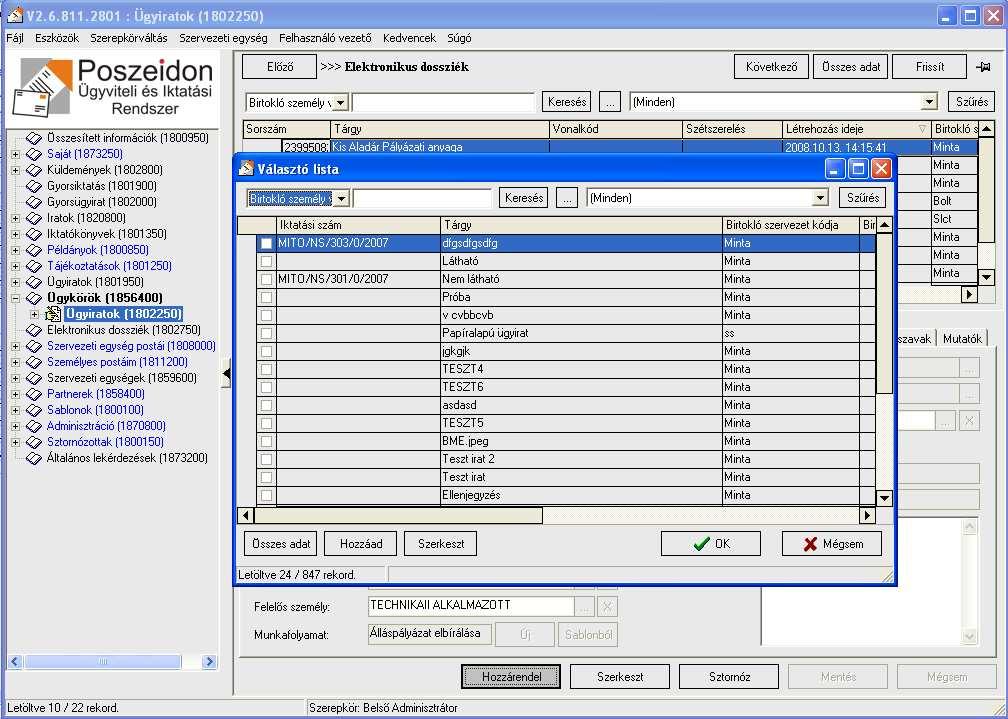Click the left tree horizontal scrollbar thumb
The width and height of the screenshot is (1008, 719).
103,662
